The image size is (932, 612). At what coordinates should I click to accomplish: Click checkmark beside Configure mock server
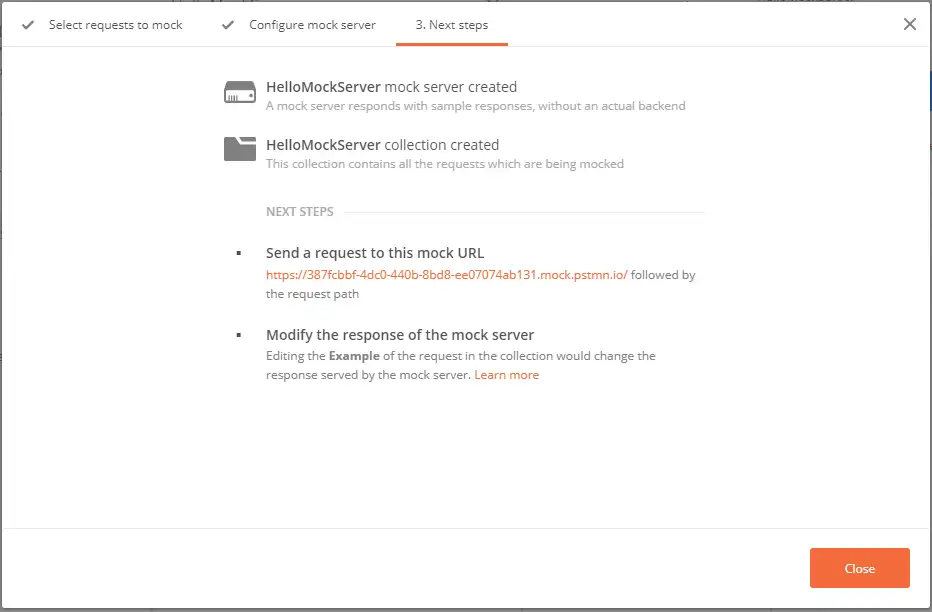pyautogui.click(x=228, y=25)
